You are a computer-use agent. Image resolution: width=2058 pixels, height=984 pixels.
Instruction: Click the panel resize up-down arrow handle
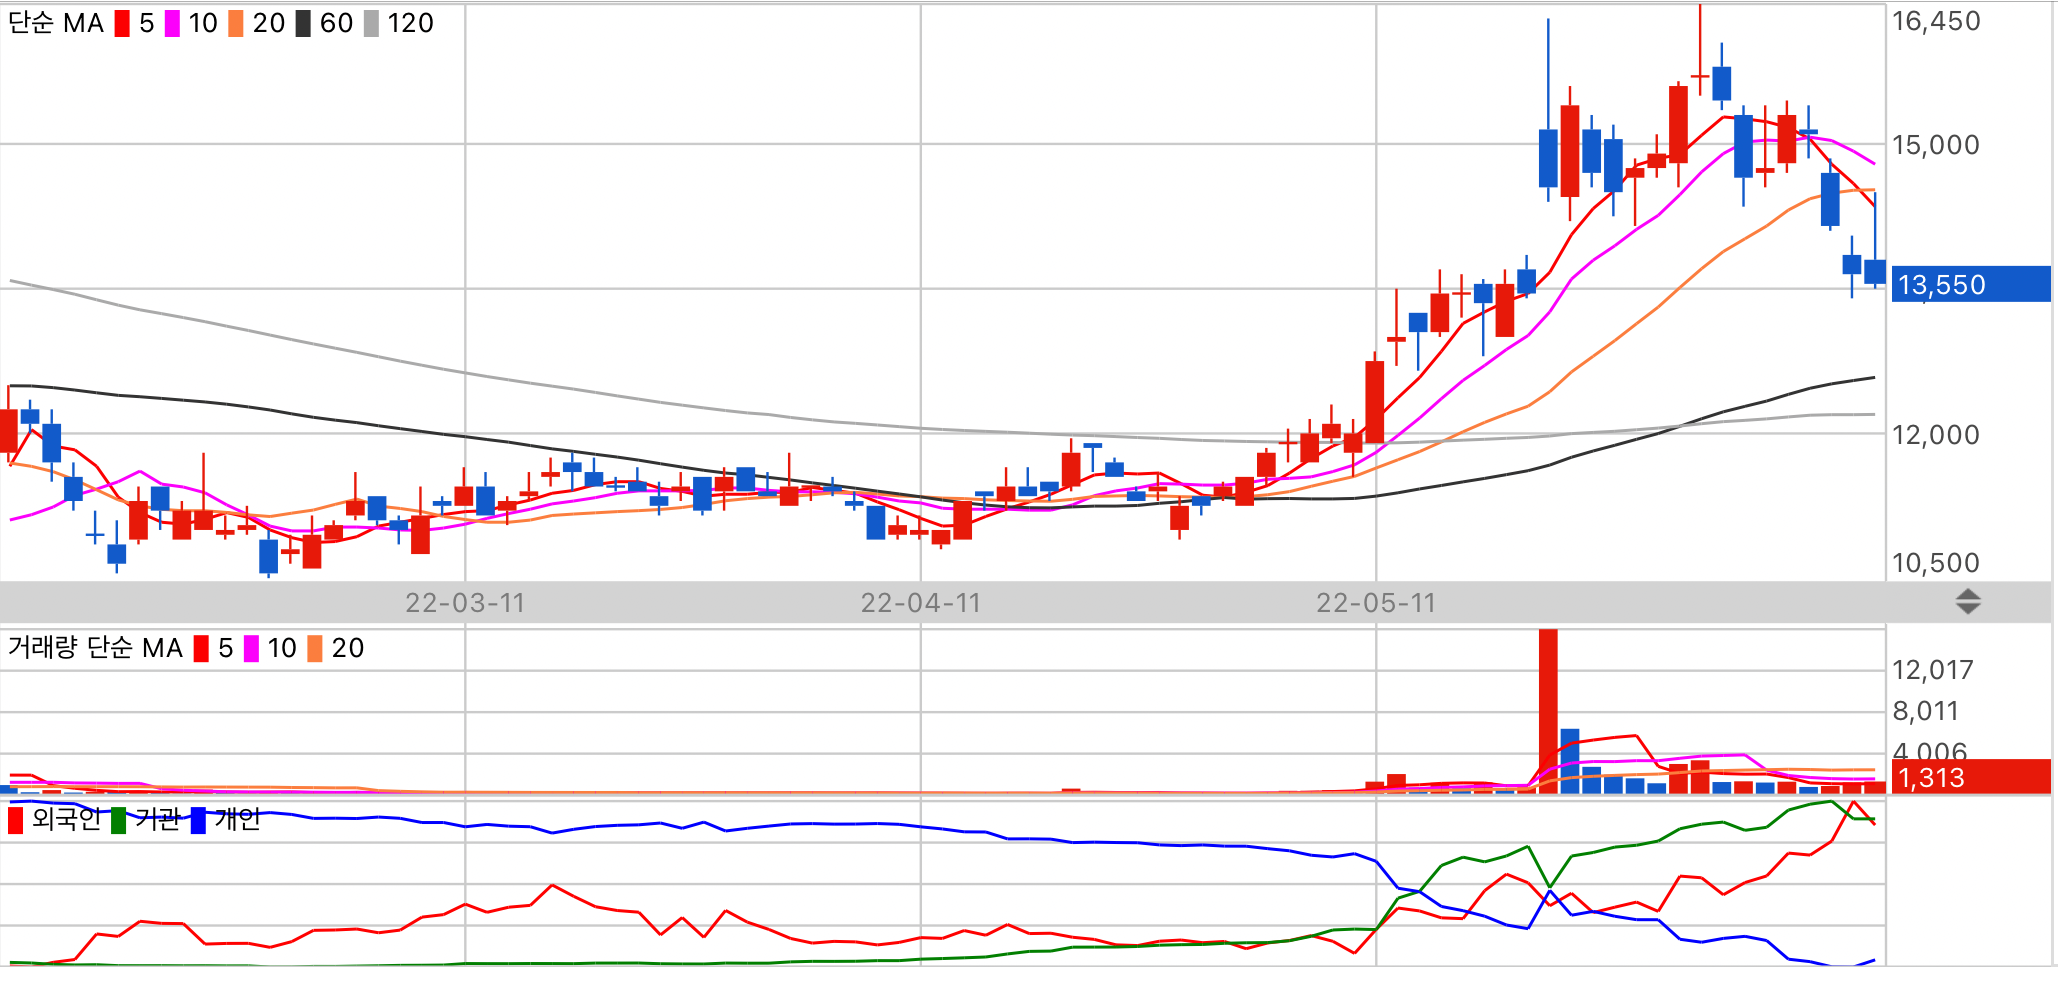pyautogui.click(x=1968, y=602)
